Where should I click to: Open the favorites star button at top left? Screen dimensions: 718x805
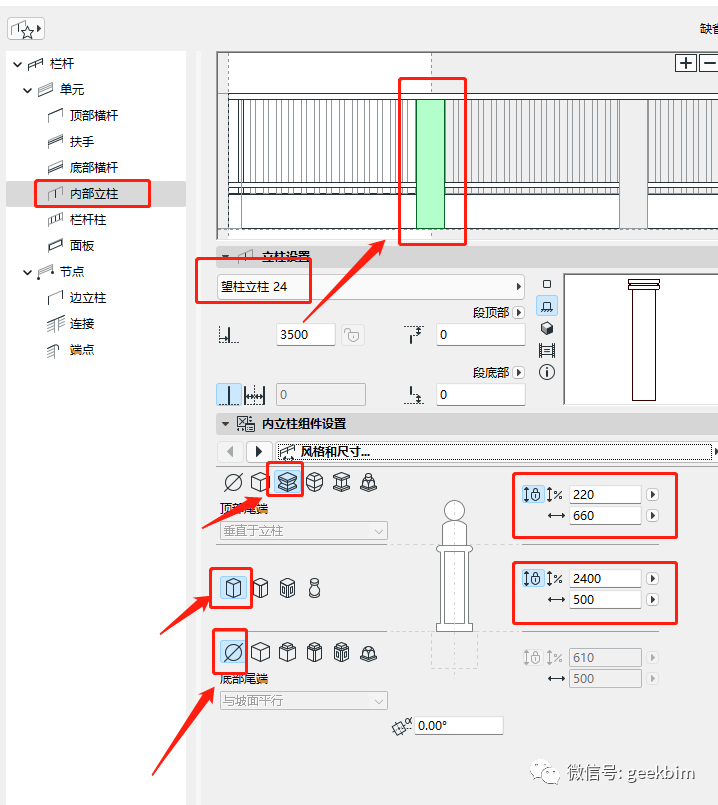25,29
